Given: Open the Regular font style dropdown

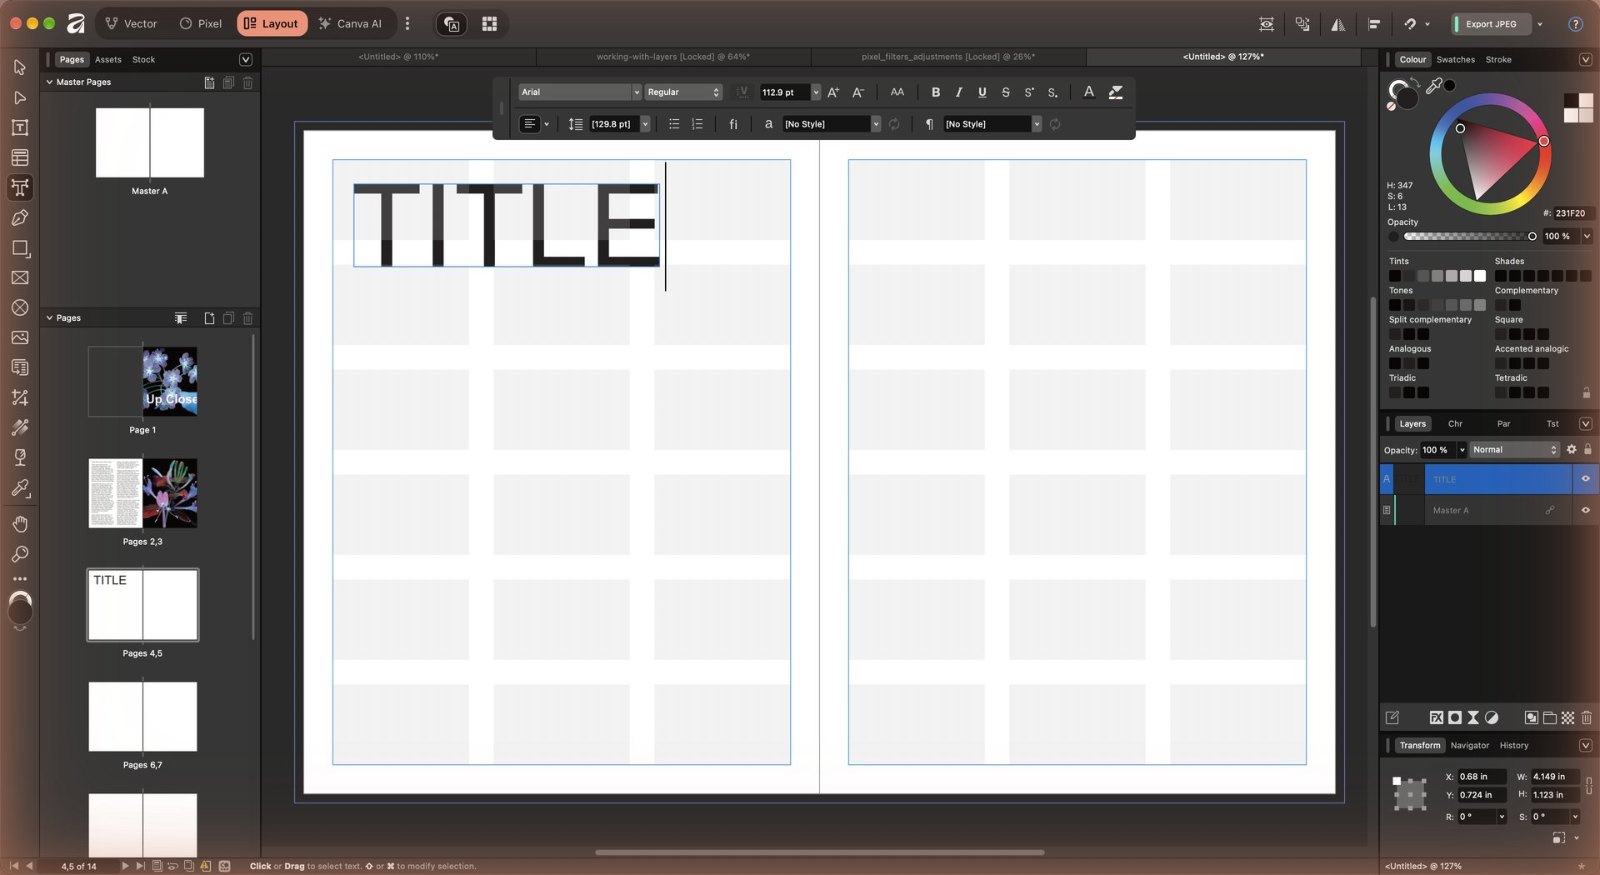Looking at the screenshot, I should coord(683,92).
